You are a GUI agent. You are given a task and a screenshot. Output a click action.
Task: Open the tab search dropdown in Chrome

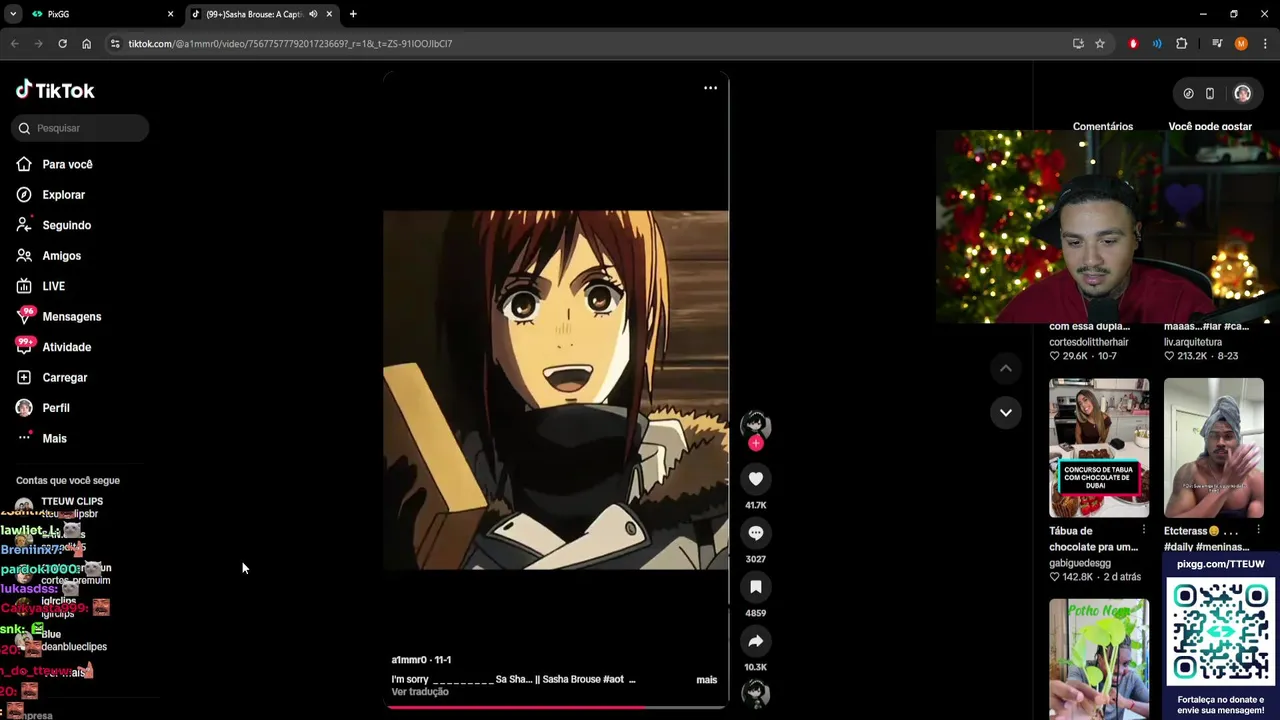[13, 14]
